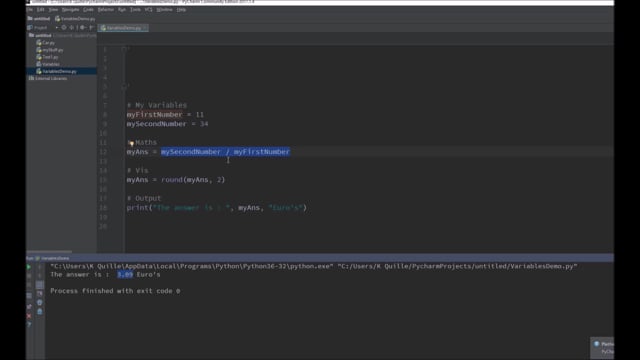This screenshot has height=360, width=640.
Task: Click the locate-file target icon in Project toolbar
Action: point(64,28)
